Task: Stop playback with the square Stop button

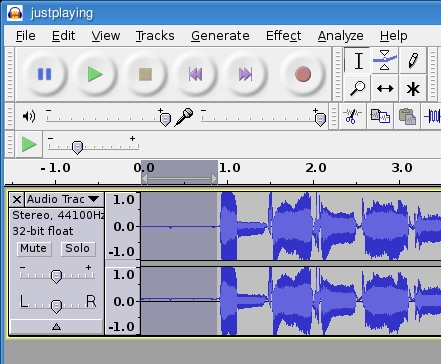Action: pyautogui.click(x=145, y=74)
